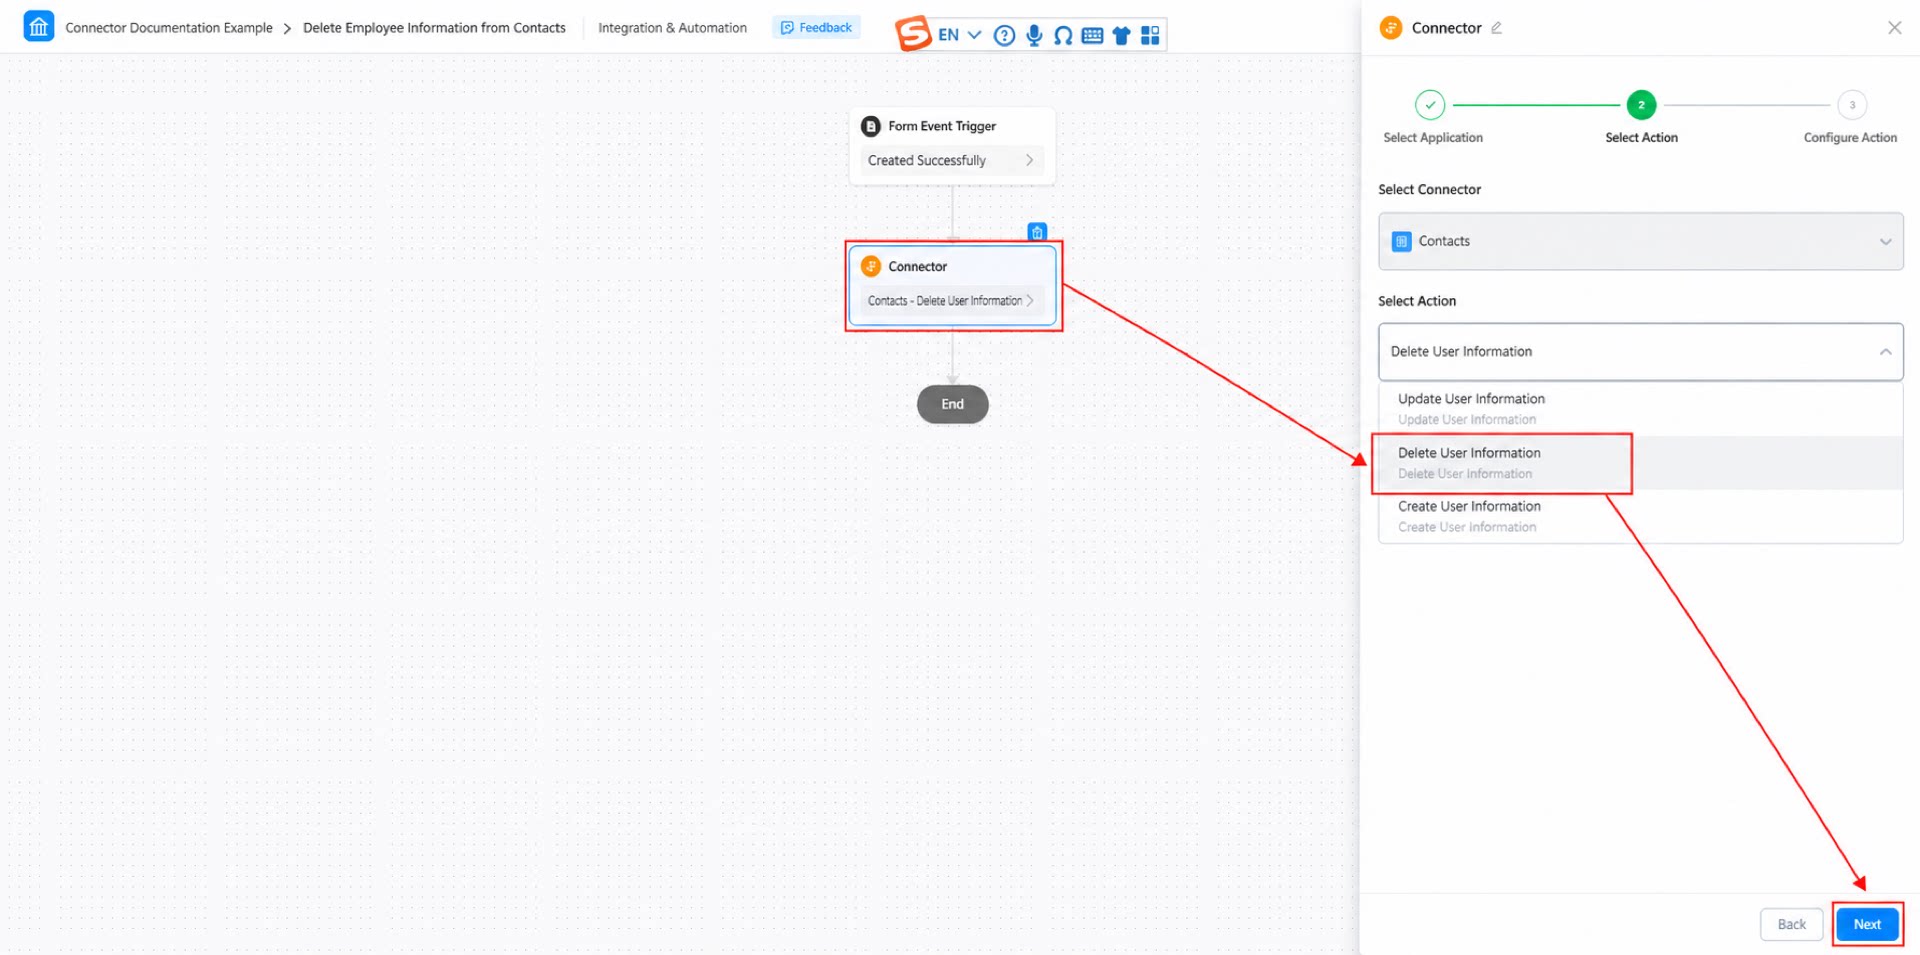This screenshot has height=955, width=1920.
Task: Open the IME toolbox grid icon
Action: (x=1150, y=36)
